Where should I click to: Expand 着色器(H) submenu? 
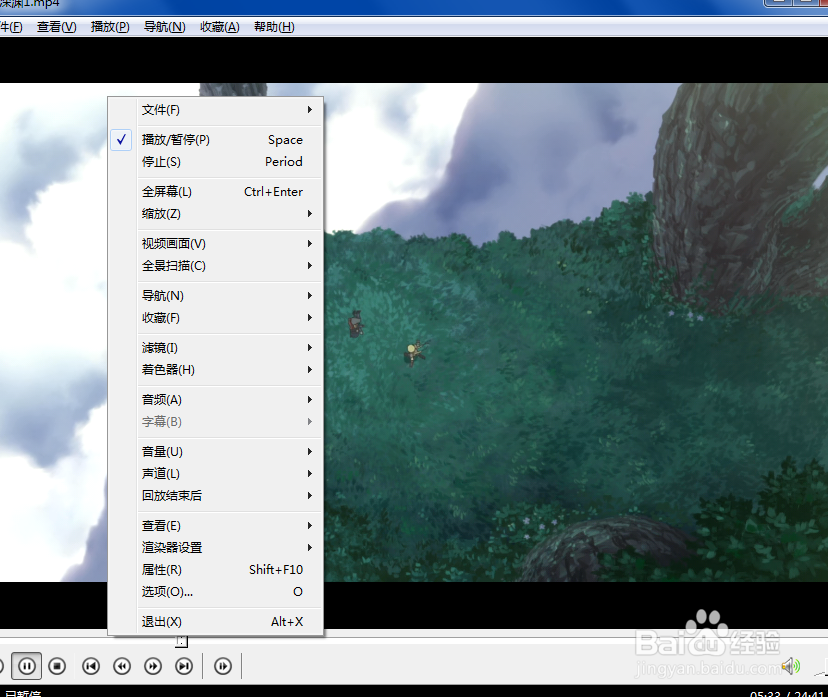point(215,370)
